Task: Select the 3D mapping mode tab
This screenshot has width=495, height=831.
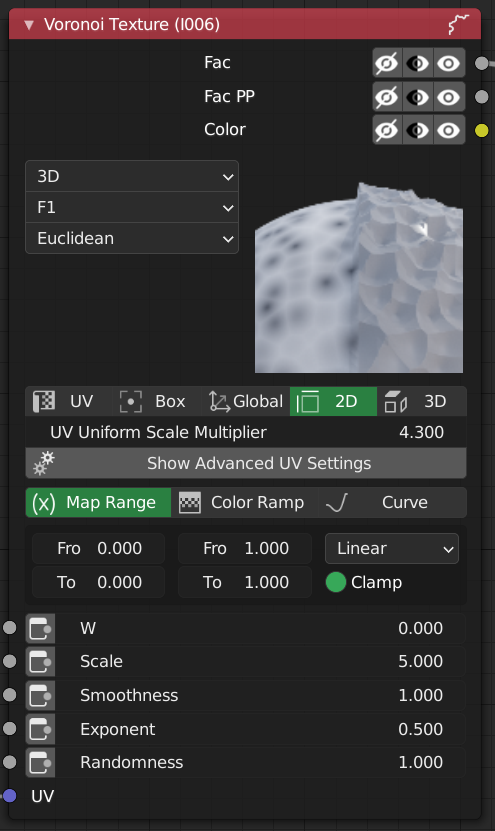Action: 422,401
